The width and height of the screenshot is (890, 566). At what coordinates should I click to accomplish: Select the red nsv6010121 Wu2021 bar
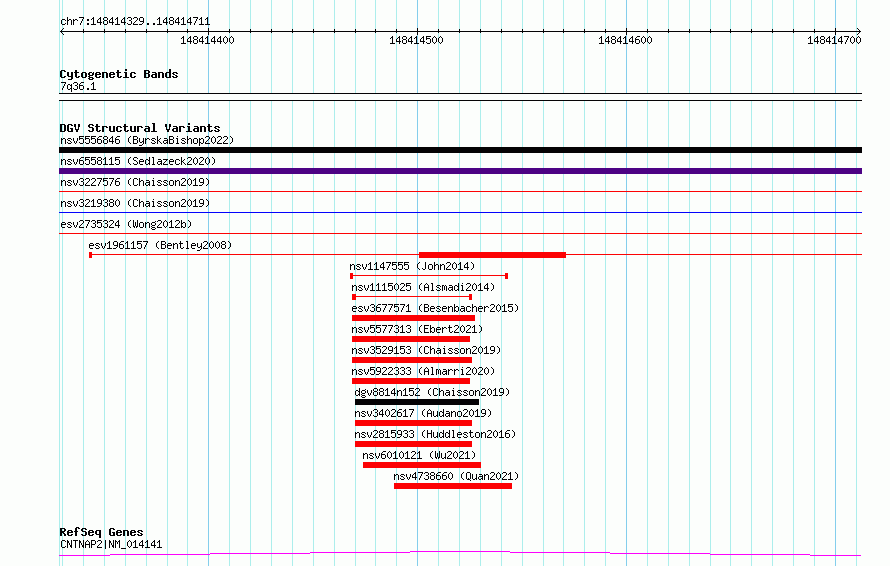pos(421,465)
